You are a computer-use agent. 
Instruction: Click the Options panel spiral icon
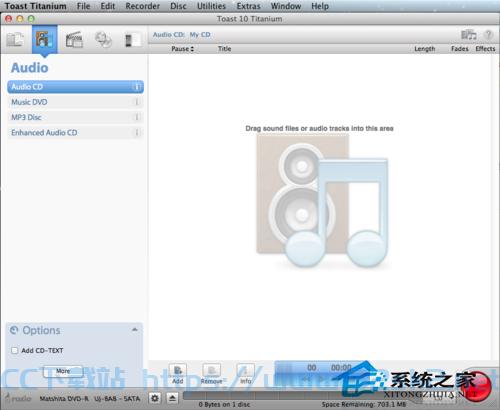(14, 330)
